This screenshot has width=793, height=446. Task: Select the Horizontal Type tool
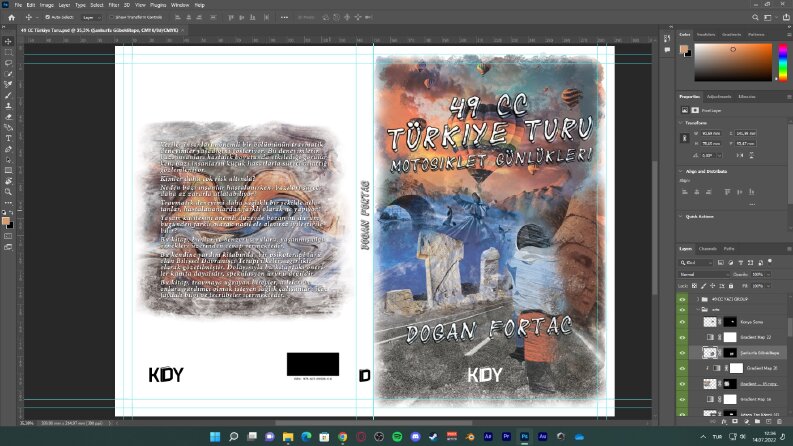click(x=8, y=138)
